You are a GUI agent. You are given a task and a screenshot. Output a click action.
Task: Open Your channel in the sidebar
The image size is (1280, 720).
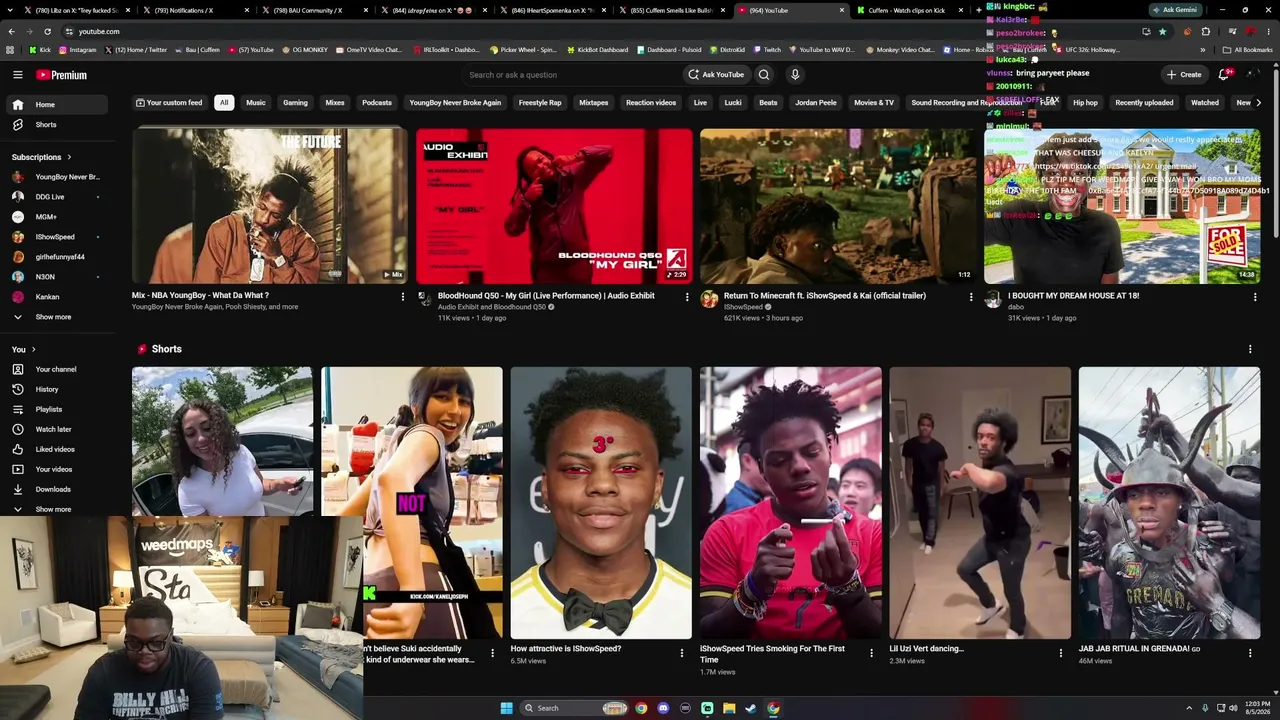(56, 369)
